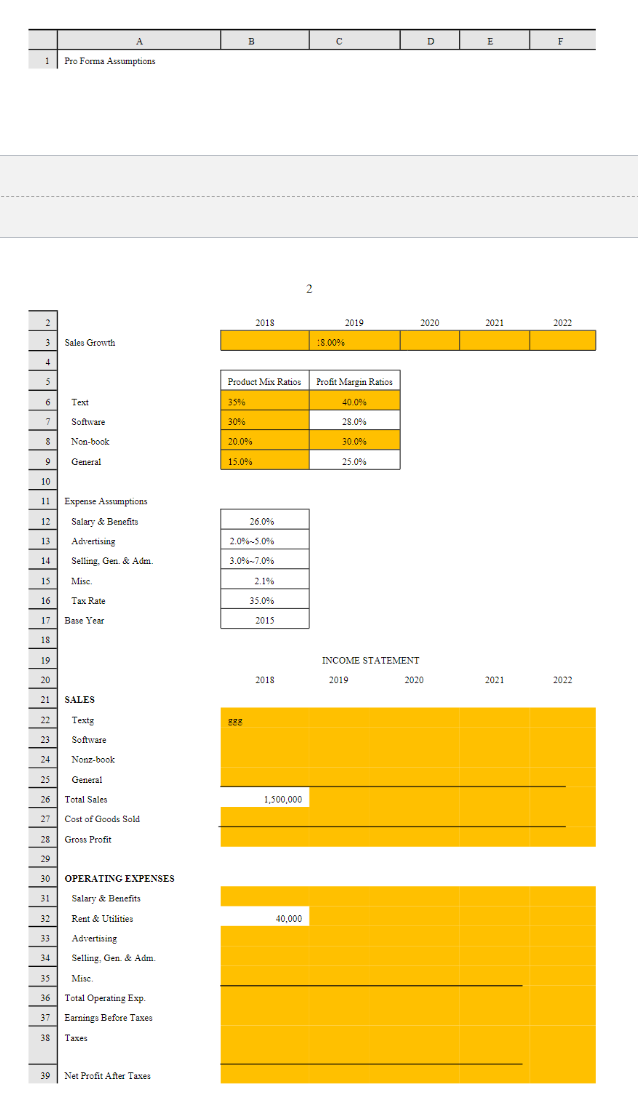Screen dimensions: 638x1106
Task: Click the 'Non-book' label in row 8
Action: [x=90, y=442]
